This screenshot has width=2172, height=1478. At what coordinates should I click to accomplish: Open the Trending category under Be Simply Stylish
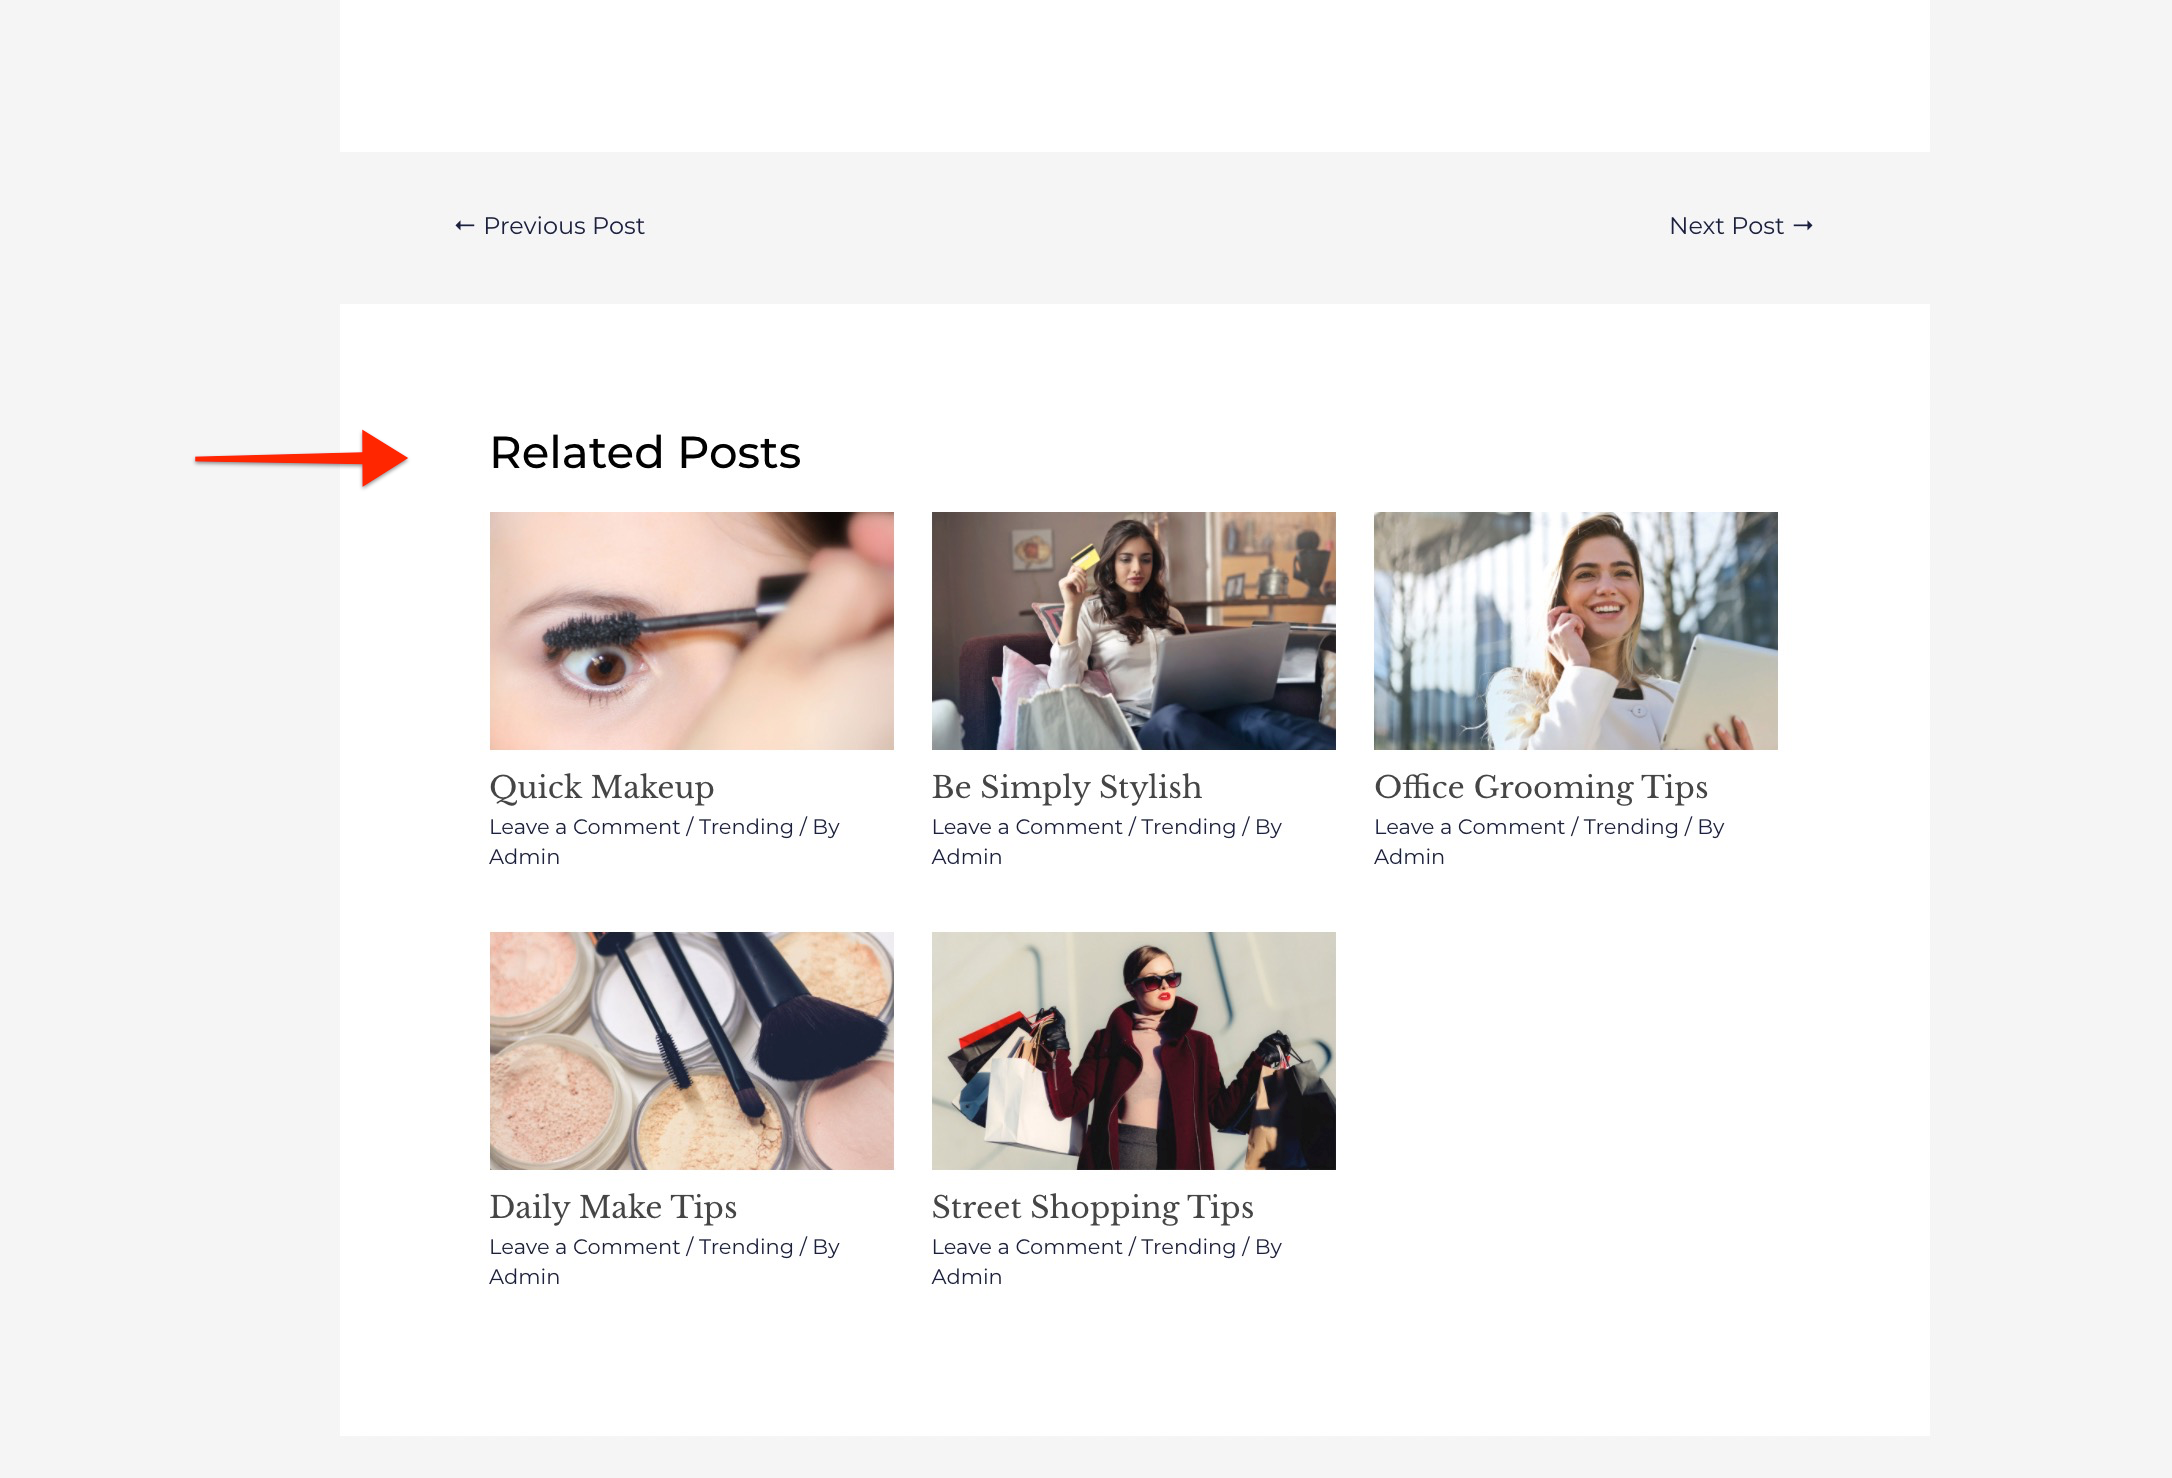pyautogui.click(x=1188, y=827)
